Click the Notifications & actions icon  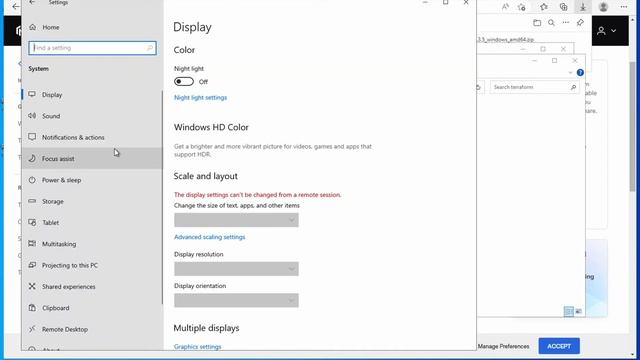pos(32,137)
